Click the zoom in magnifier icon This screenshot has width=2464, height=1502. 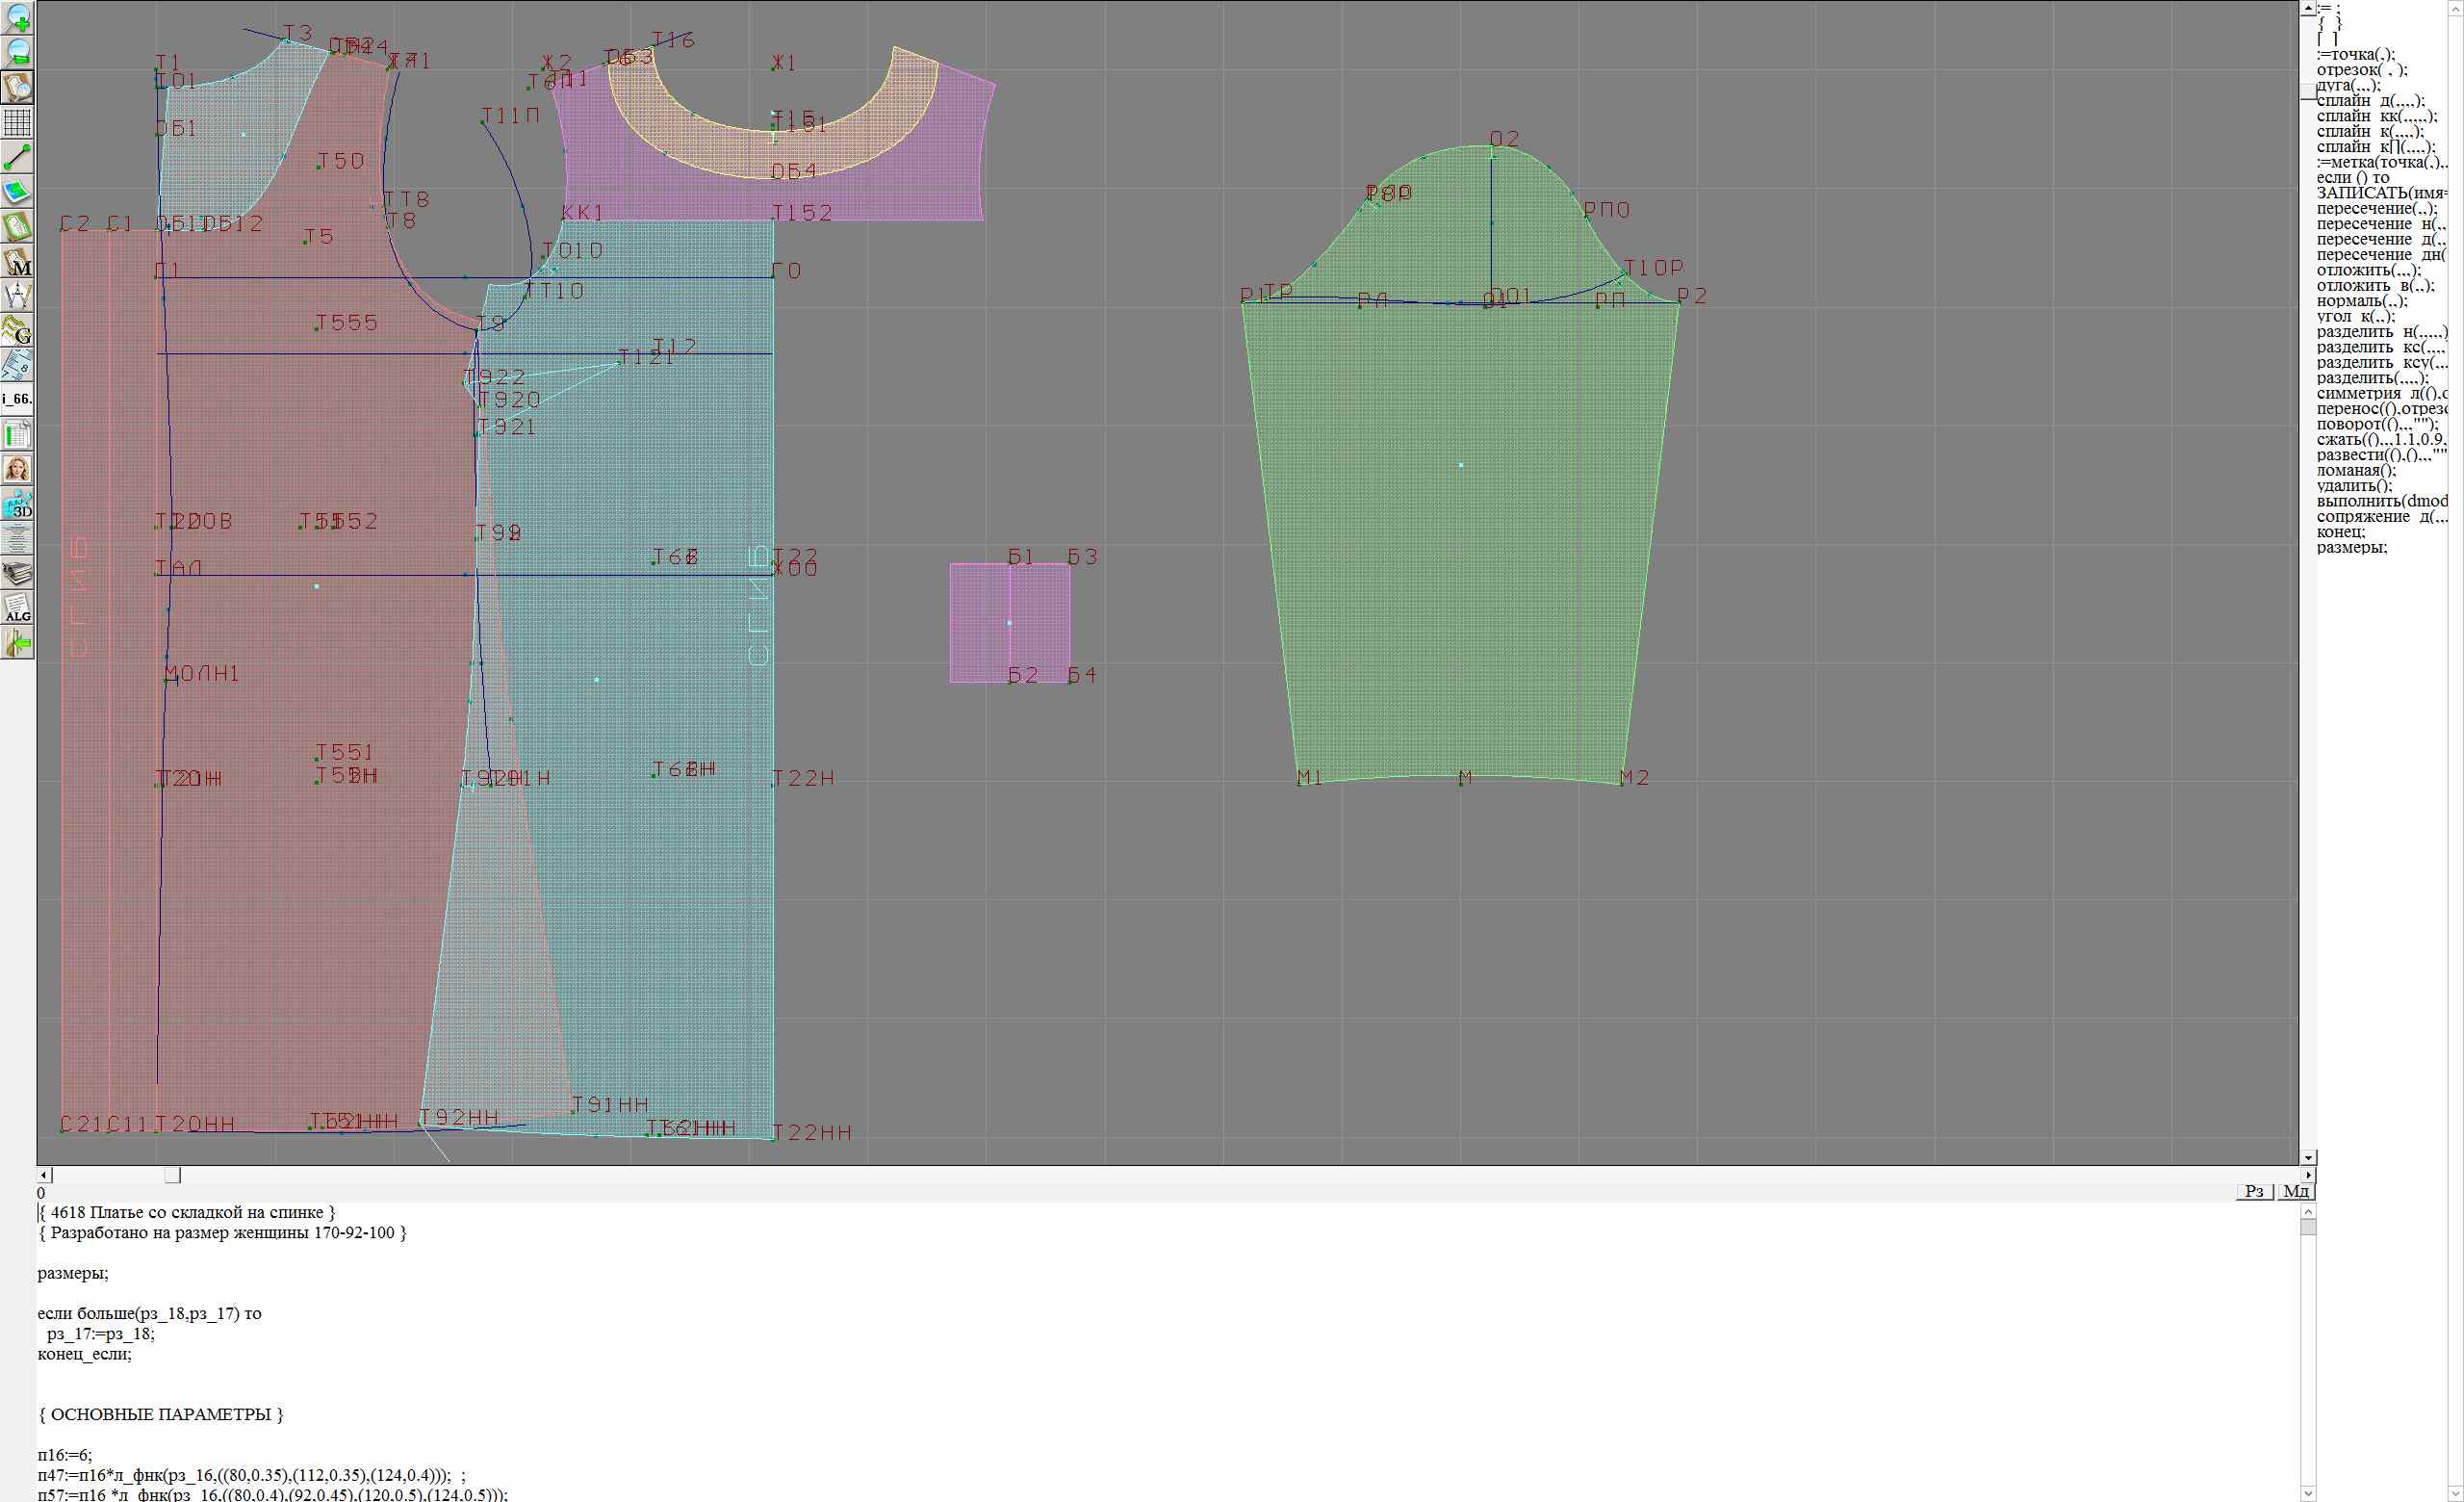[x=17, y=17]
